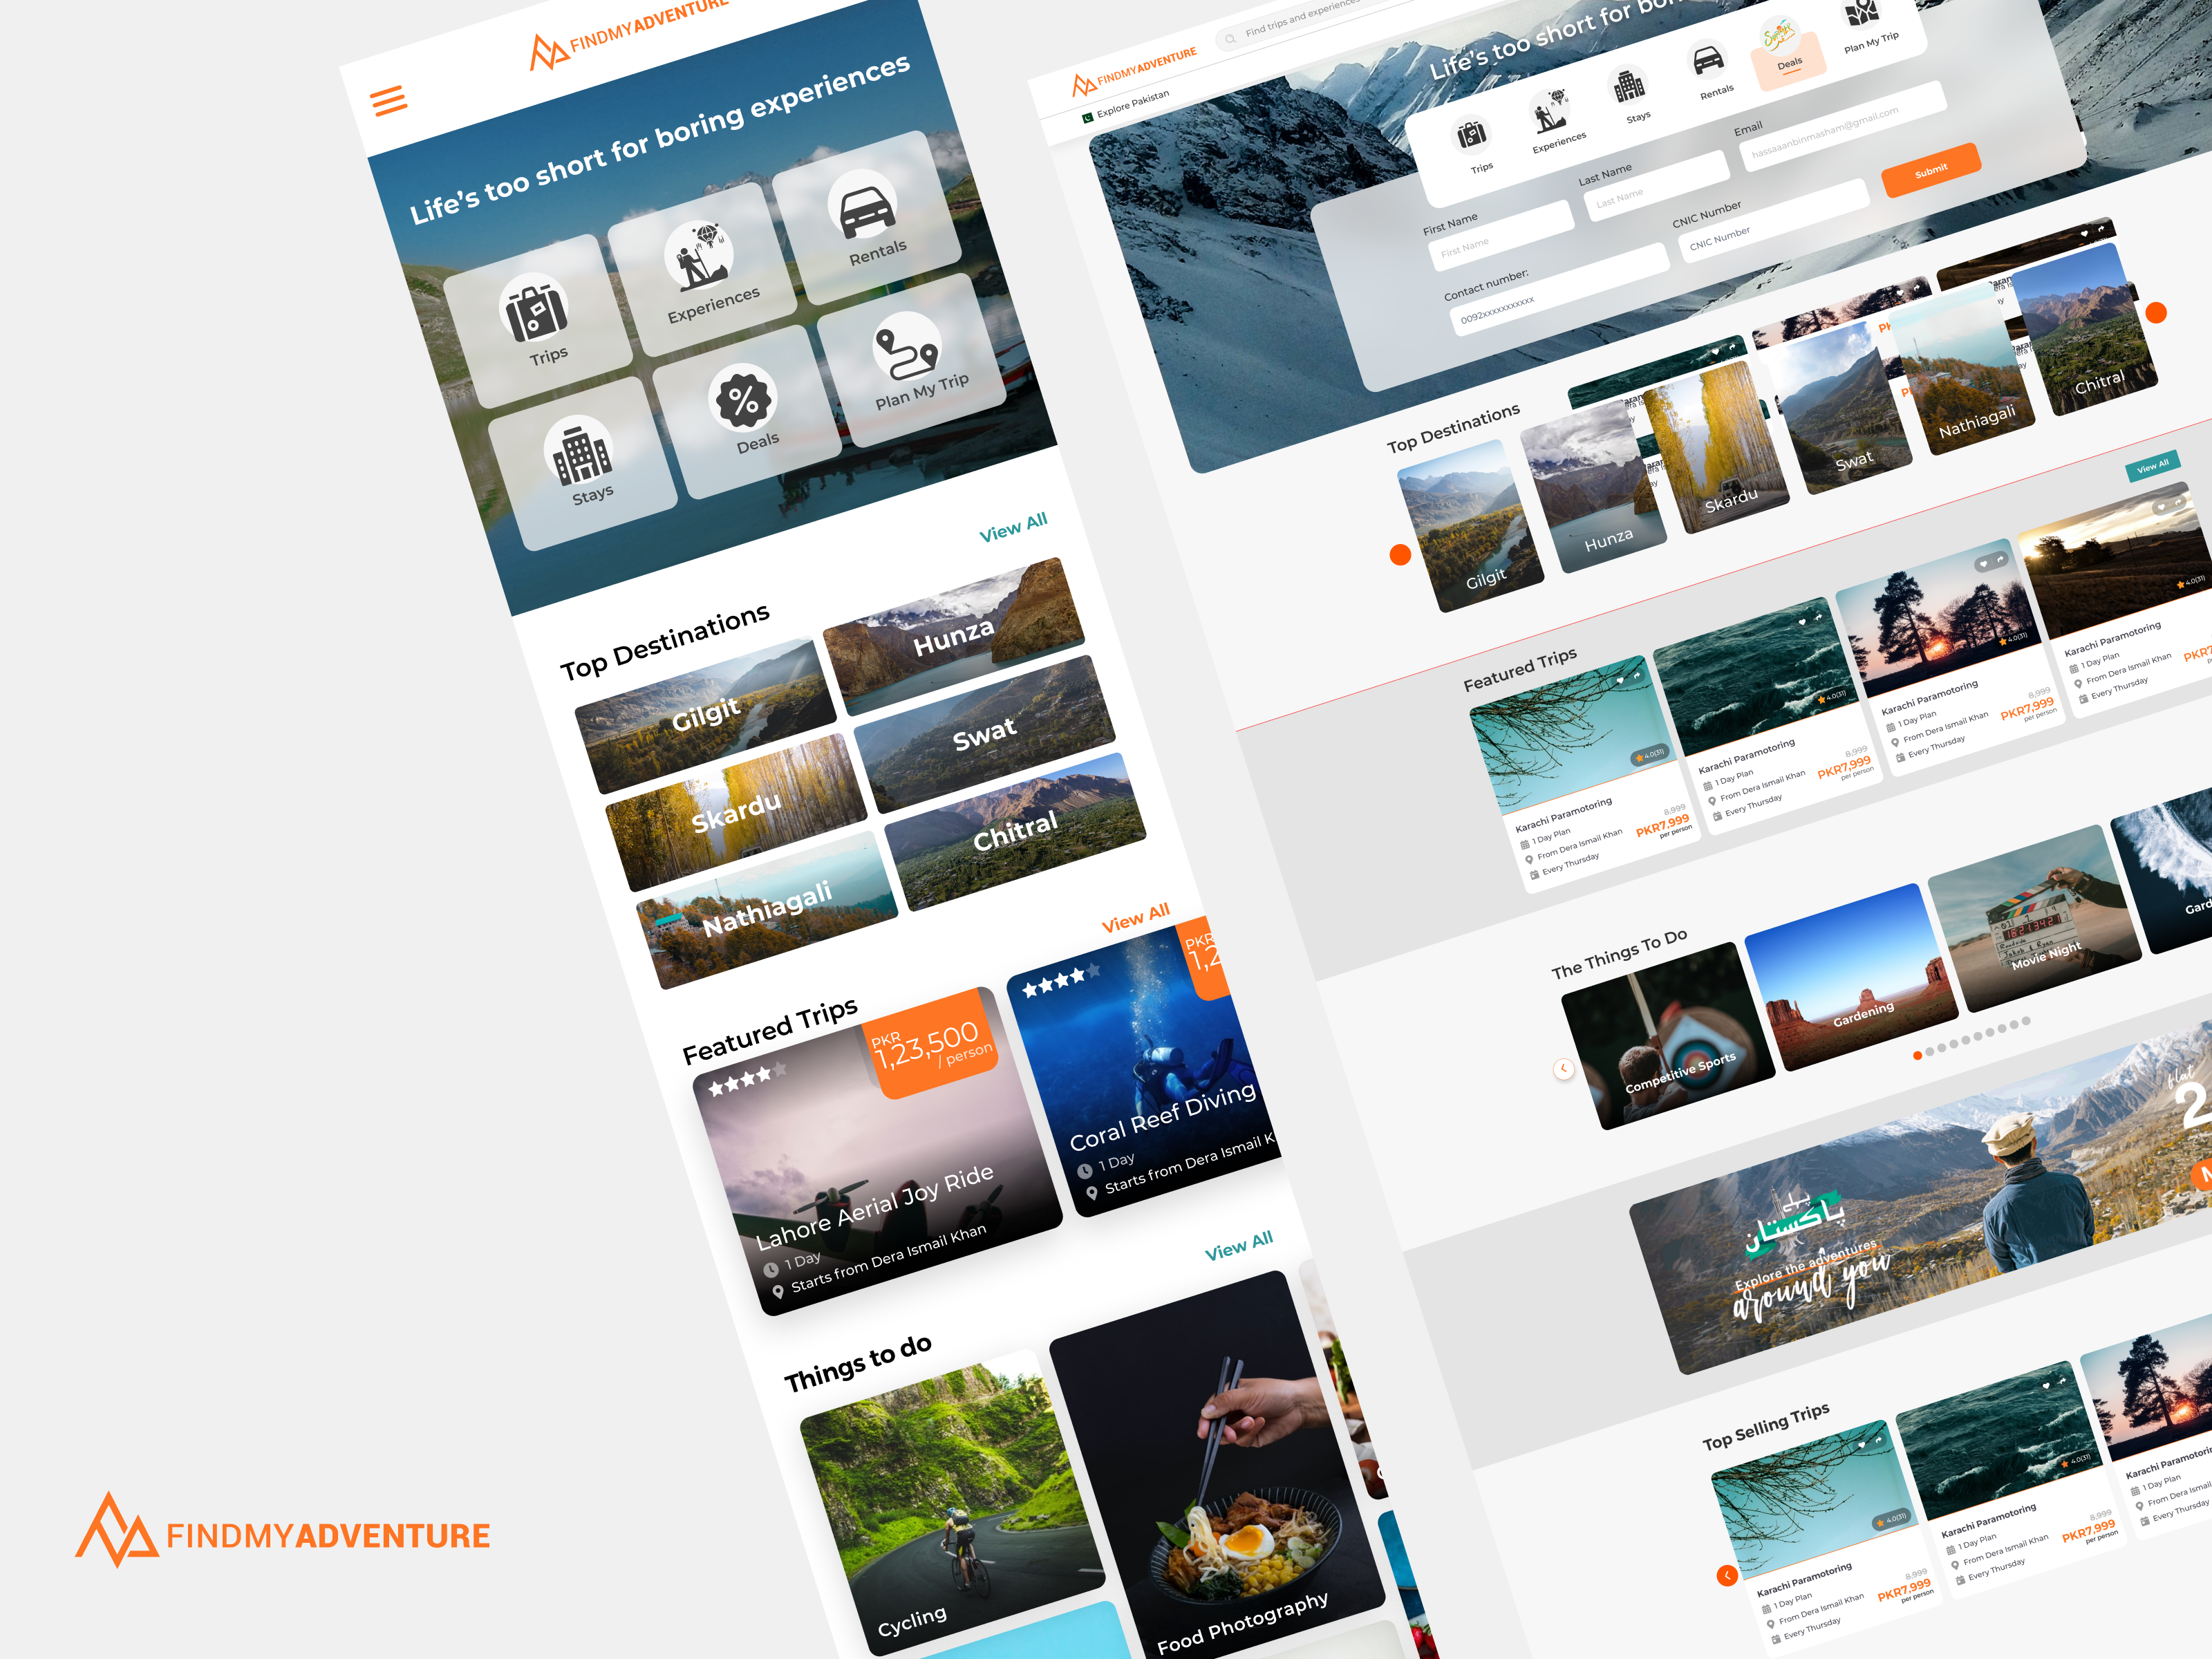The width and height of the screenshot is (2212, 1659).
Task: Tap the Rentals car icon on mobile
Action: tap(862, 205)
